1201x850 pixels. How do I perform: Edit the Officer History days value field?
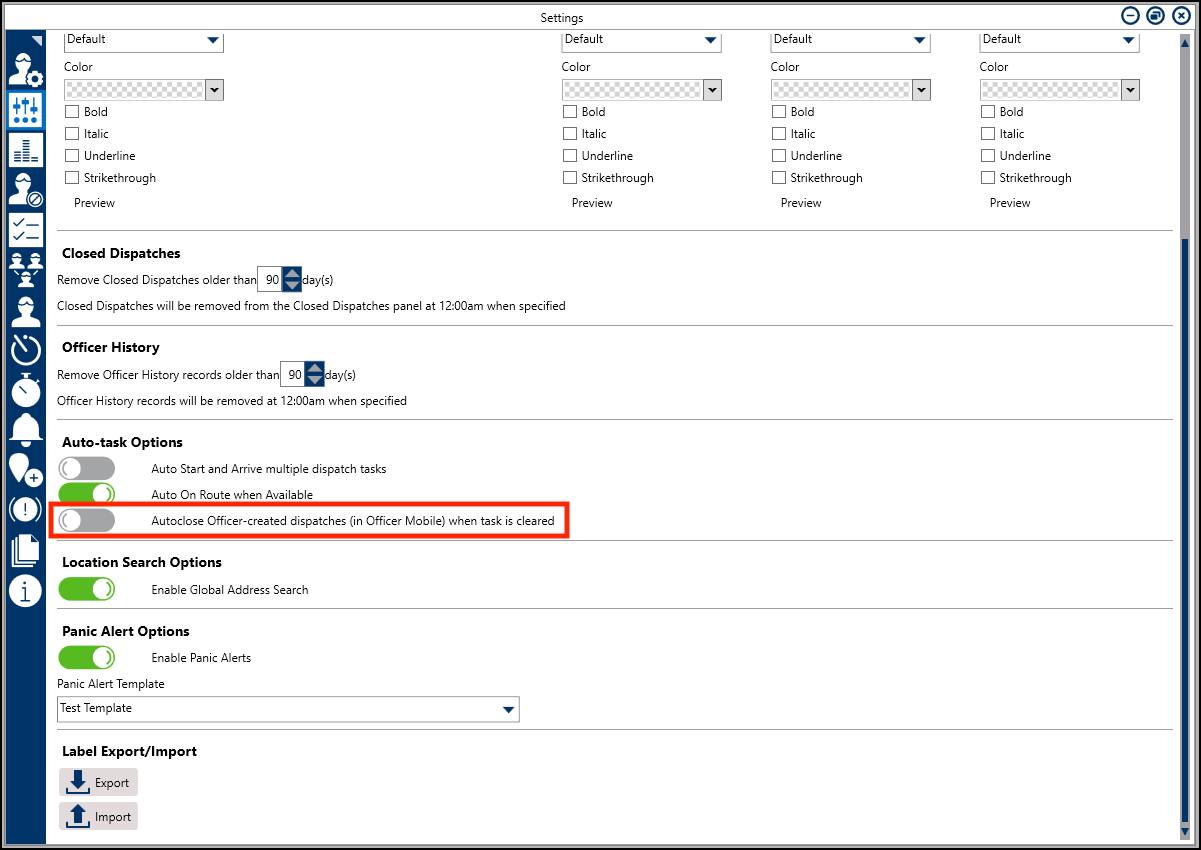point(295,373)
